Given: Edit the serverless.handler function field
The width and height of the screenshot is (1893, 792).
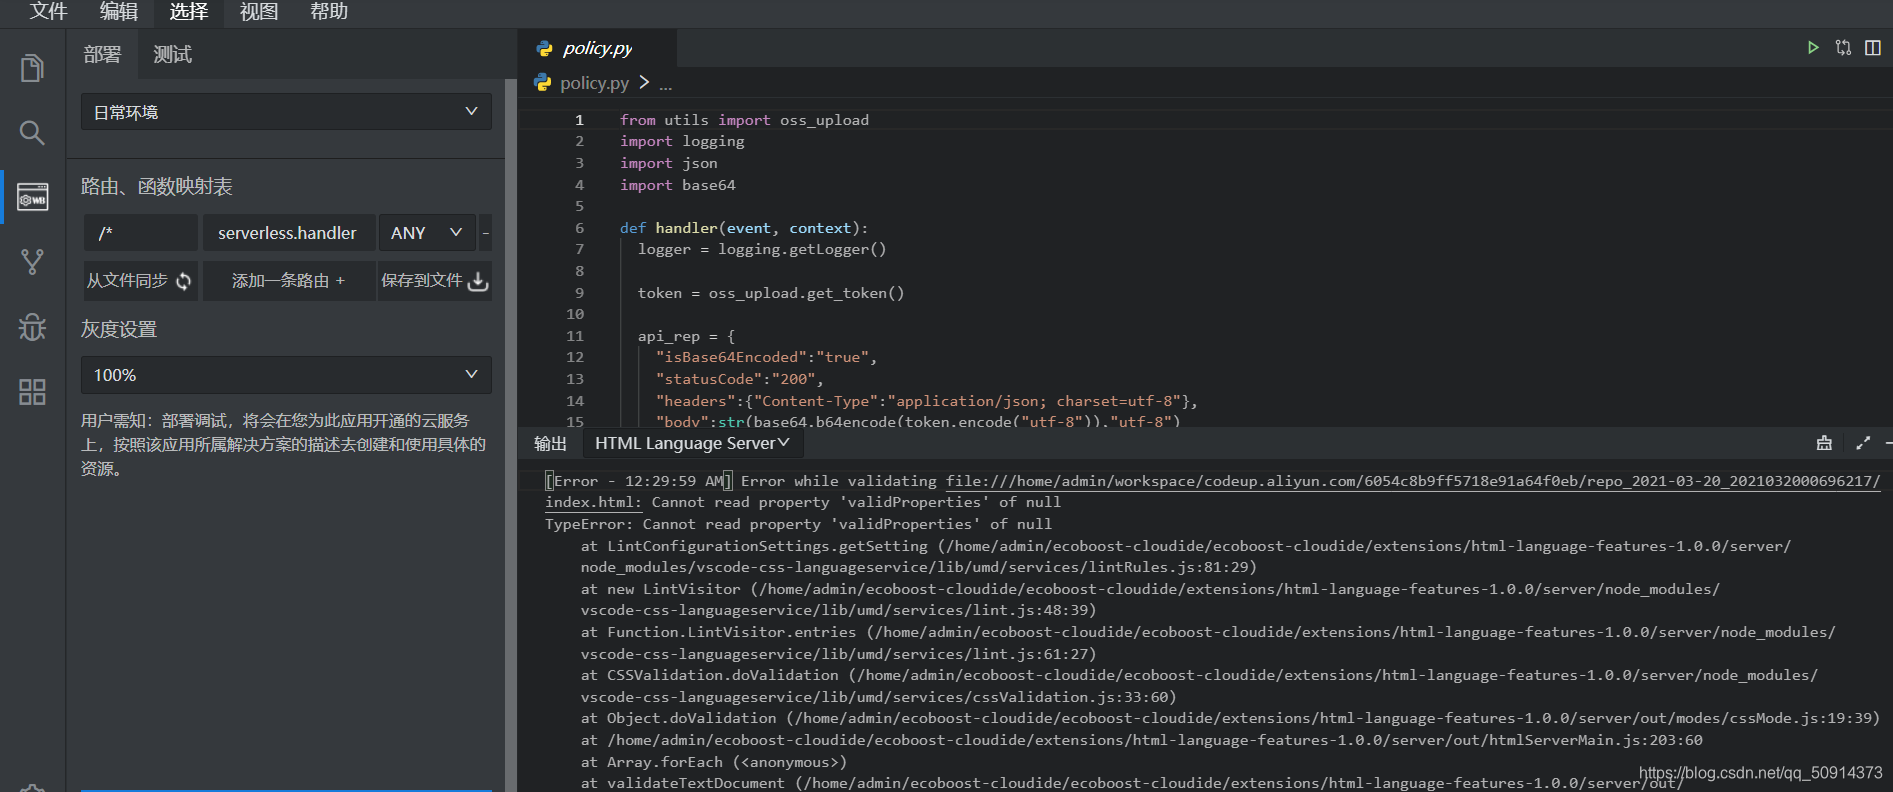Looking at the screenshot, I should click(x=288, y=232).
